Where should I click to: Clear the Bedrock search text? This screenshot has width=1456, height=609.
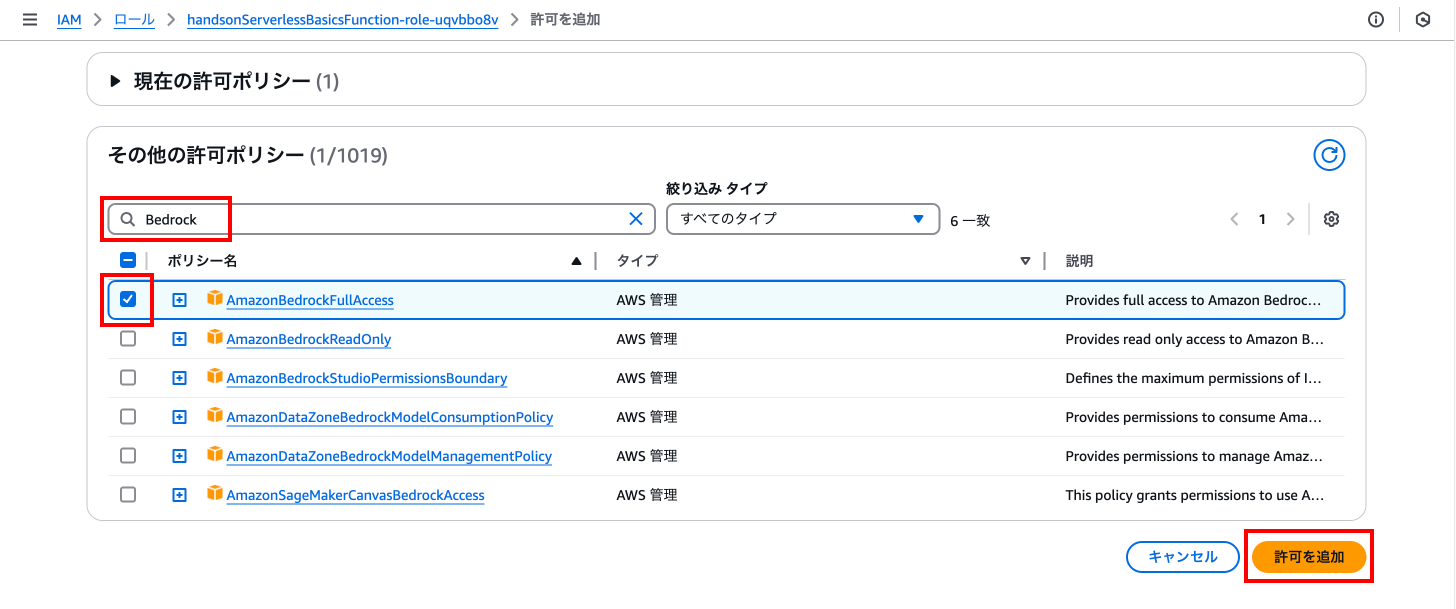(636, 219)
